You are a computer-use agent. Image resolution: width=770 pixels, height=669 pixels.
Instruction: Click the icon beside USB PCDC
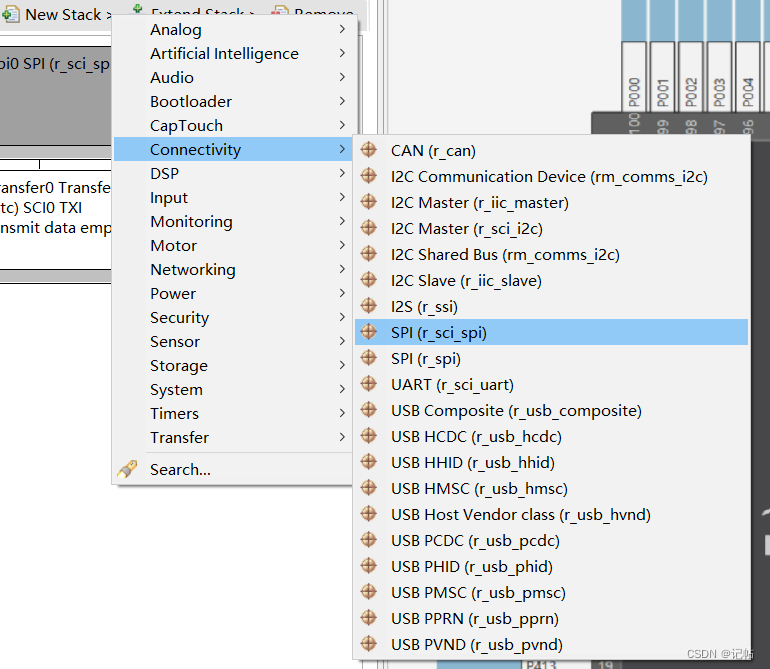[x=368, y=540]
